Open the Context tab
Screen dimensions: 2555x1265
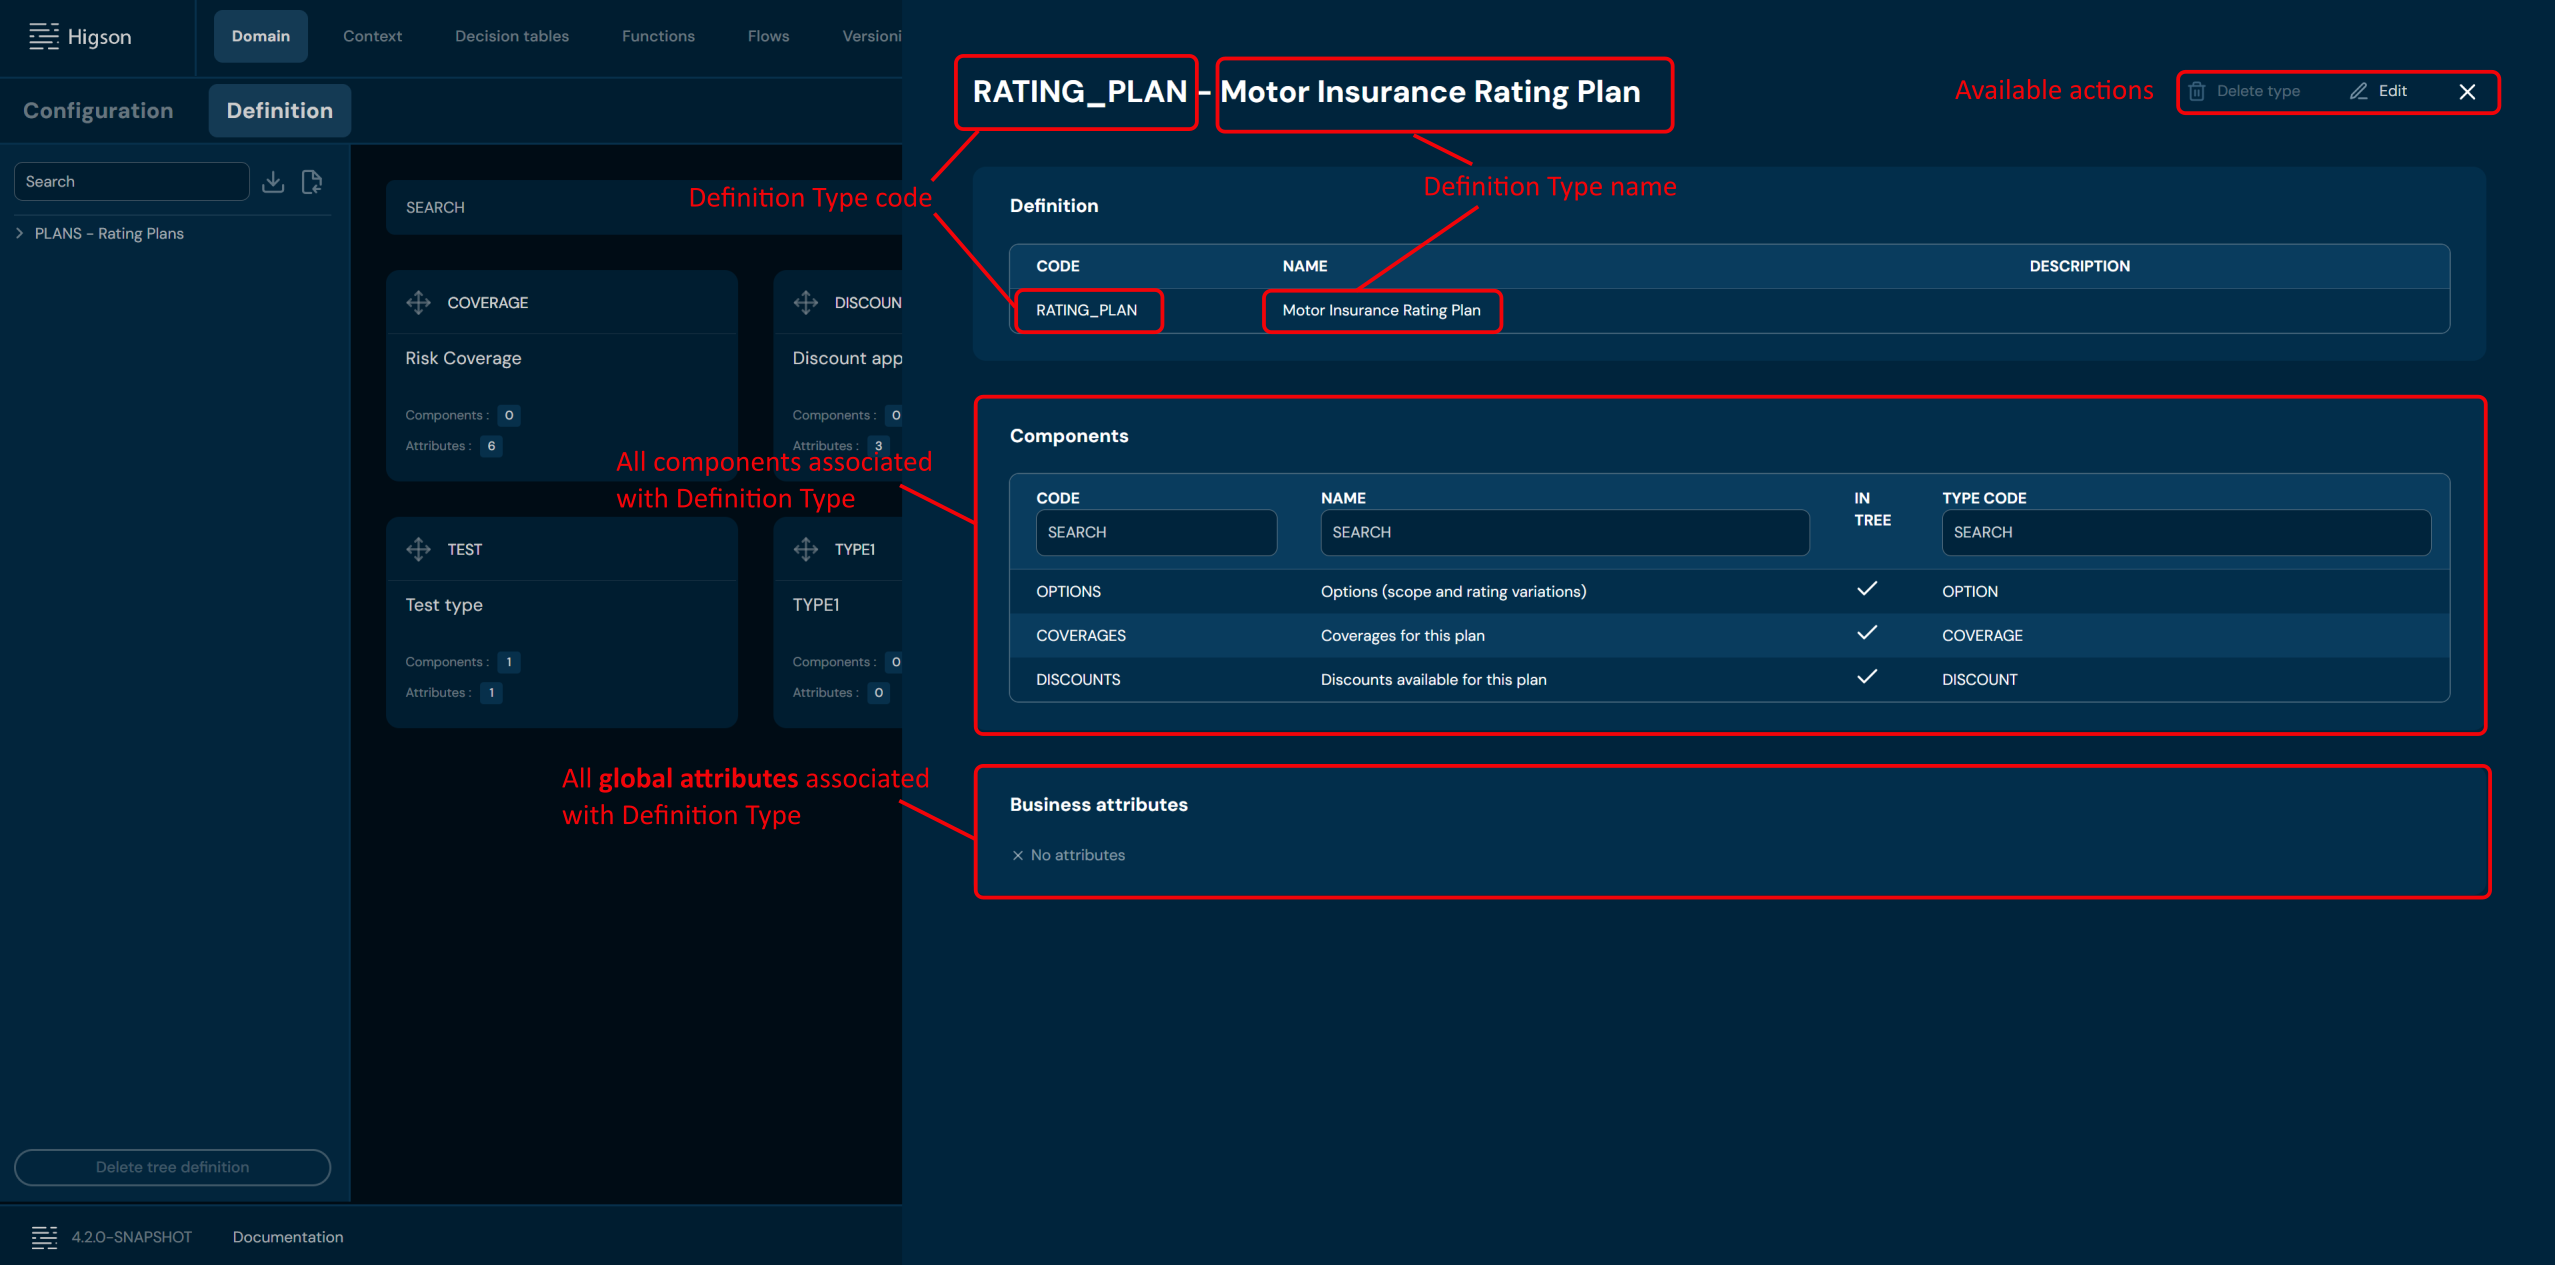point(372,36)
